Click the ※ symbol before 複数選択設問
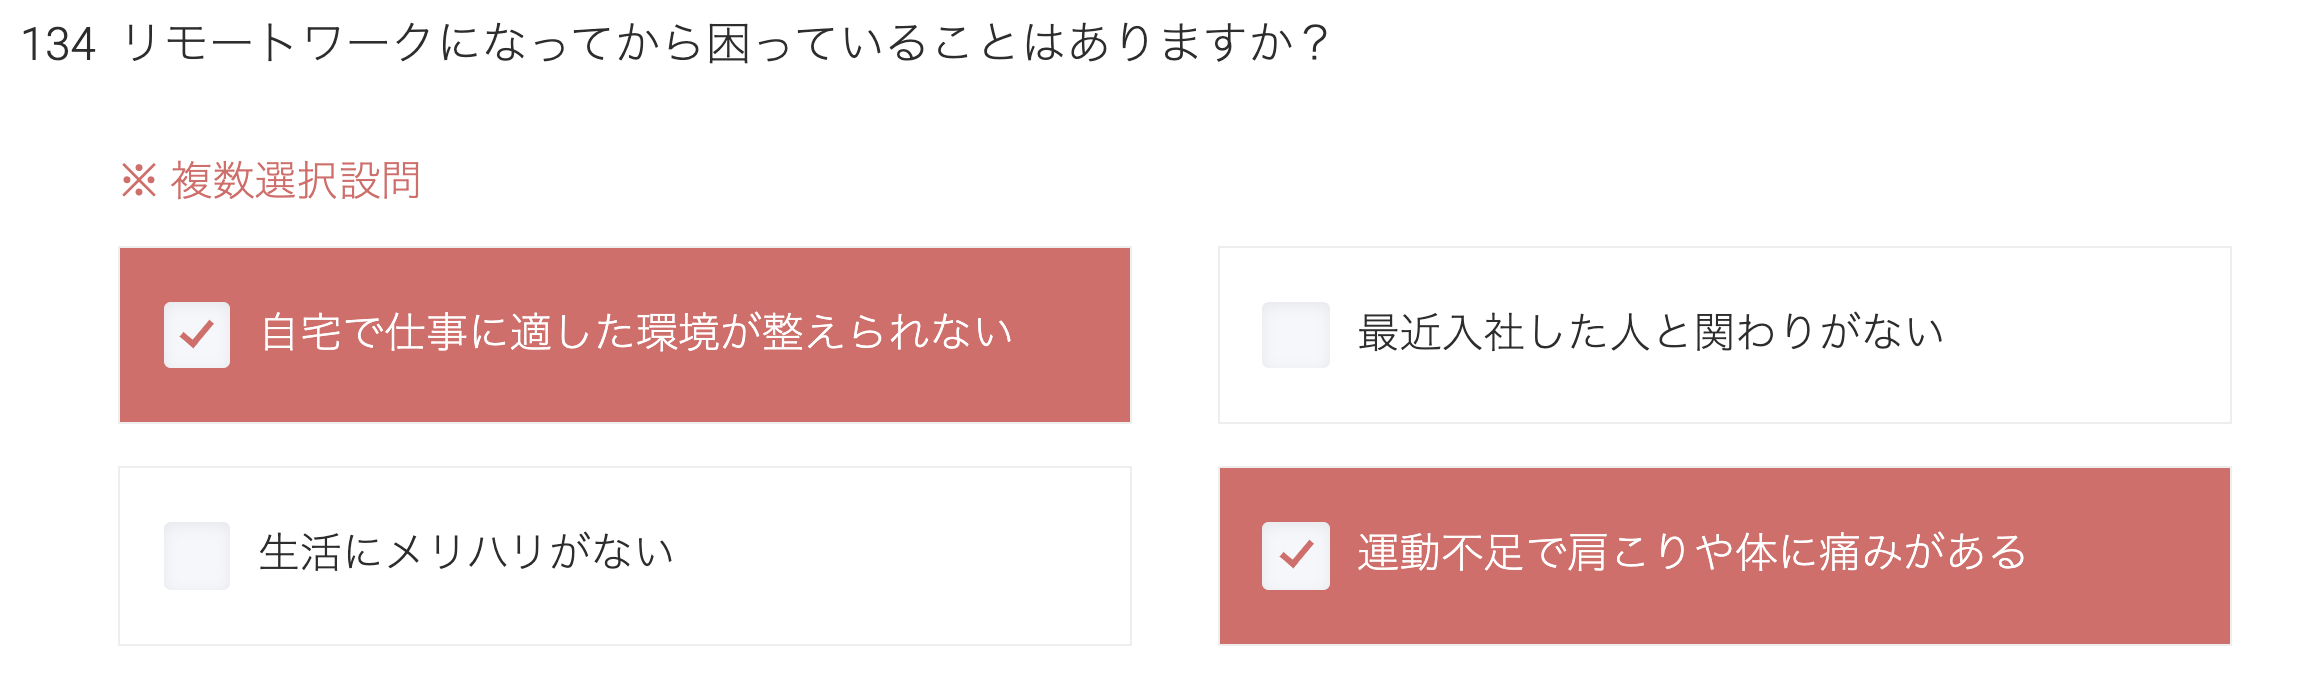Image resolution: width=2322 pixels, height=680 pixels. pyautogui.click(x=138, y=178)
